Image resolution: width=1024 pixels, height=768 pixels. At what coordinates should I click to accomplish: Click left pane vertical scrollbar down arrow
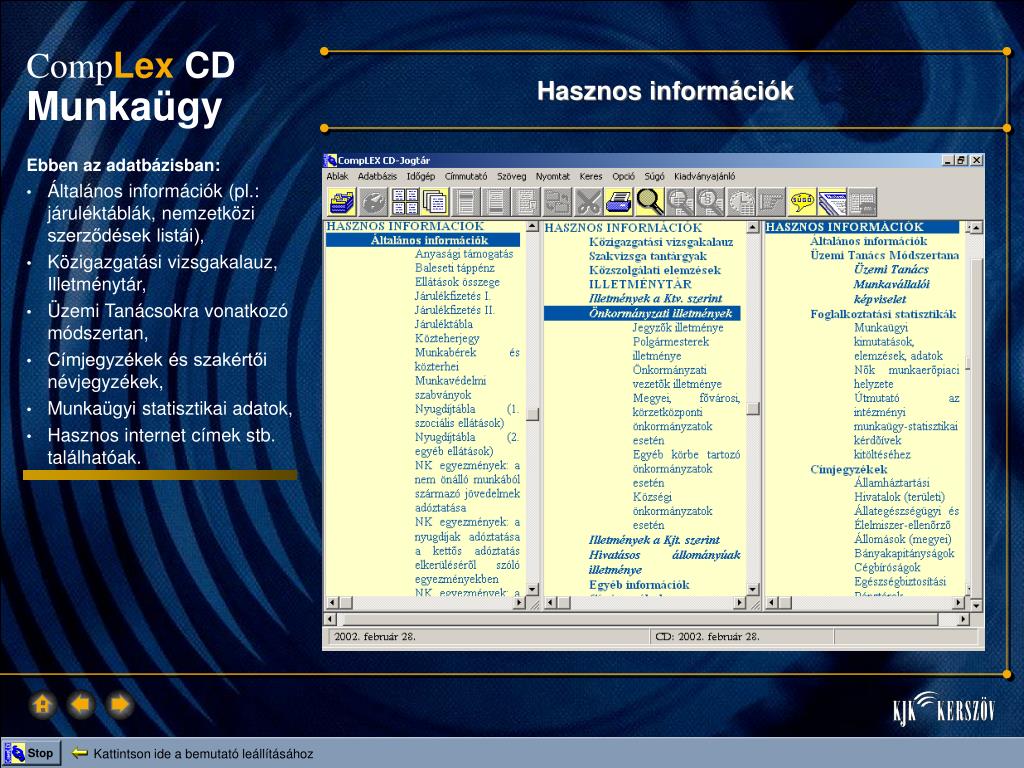pos(532,589)
